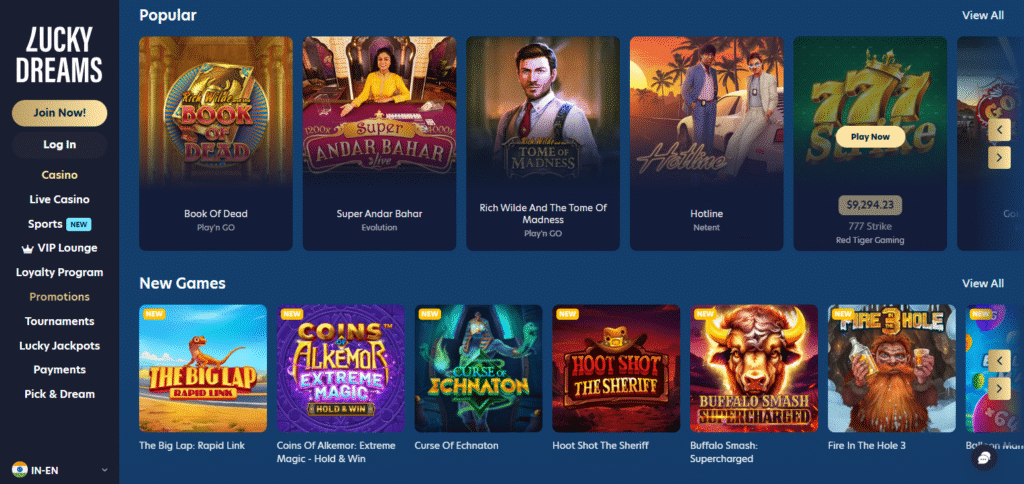Show previous Popular games with left arrow

[x=999, y=130]
